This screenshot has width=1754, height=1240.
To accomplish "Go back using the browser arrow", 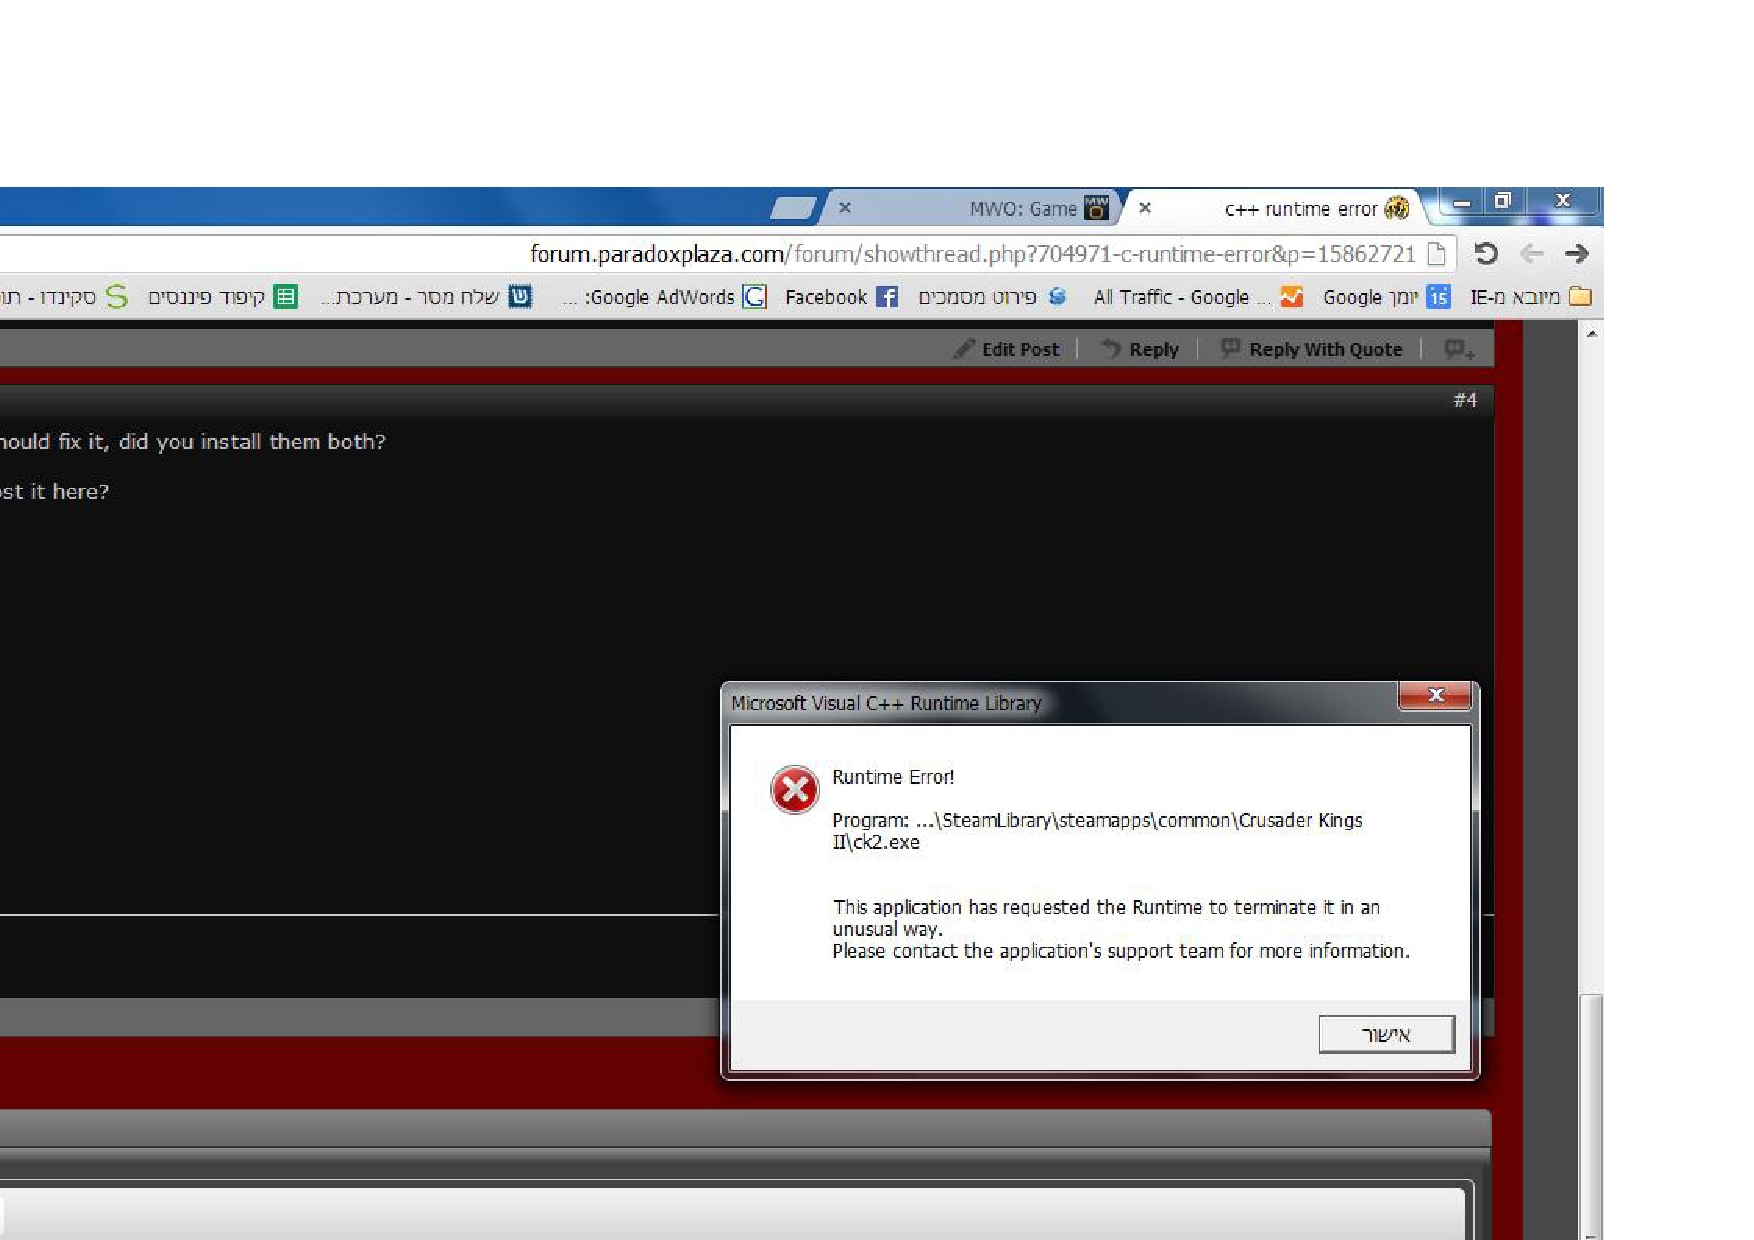I will point(1531,254).
